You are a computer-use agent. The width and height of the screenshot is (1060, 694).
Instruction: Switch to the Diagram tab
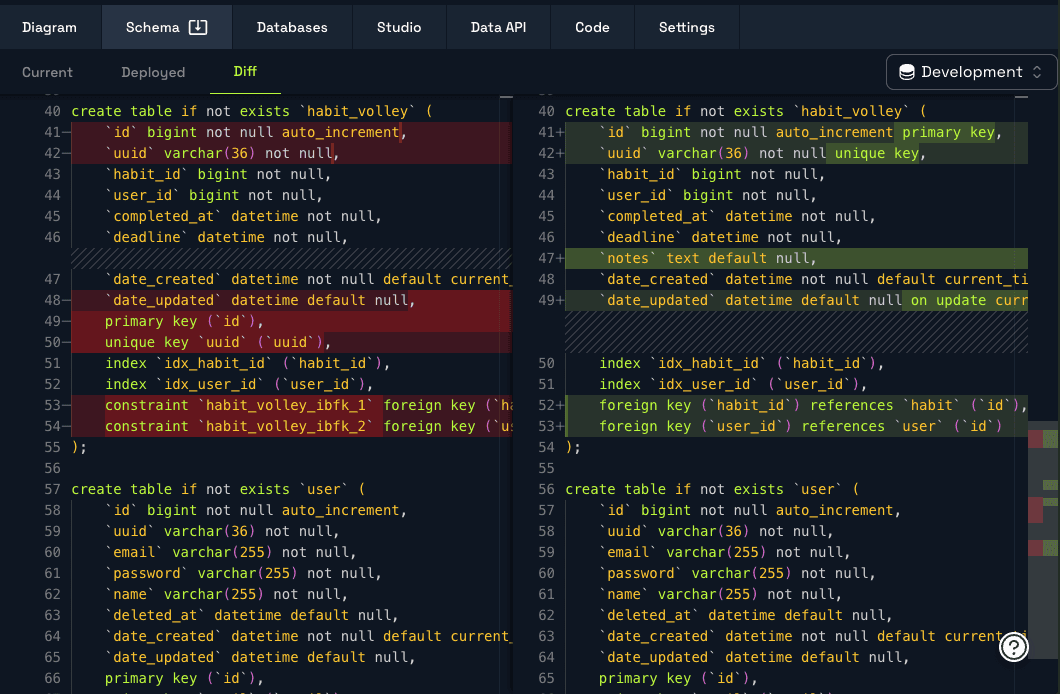tap(49, 27)
